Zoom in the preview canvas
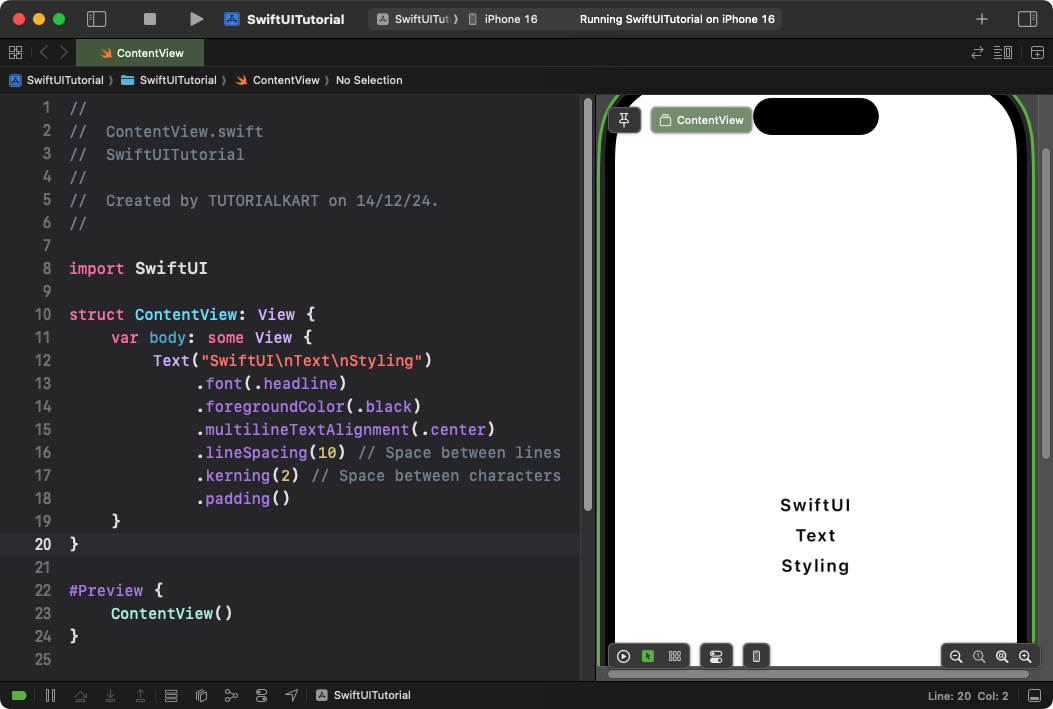The height and width of the screenshot is (709, 1053). tap(1025, 657)
